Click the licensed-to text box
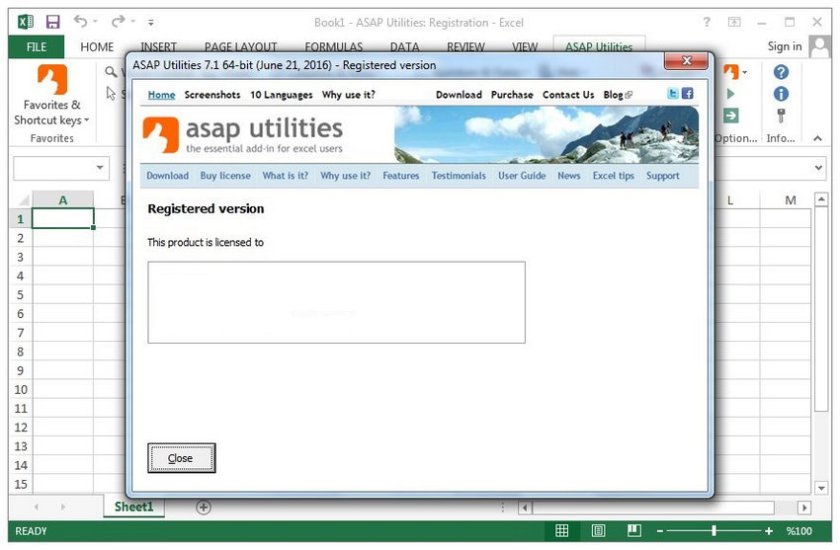 (336, 303)
